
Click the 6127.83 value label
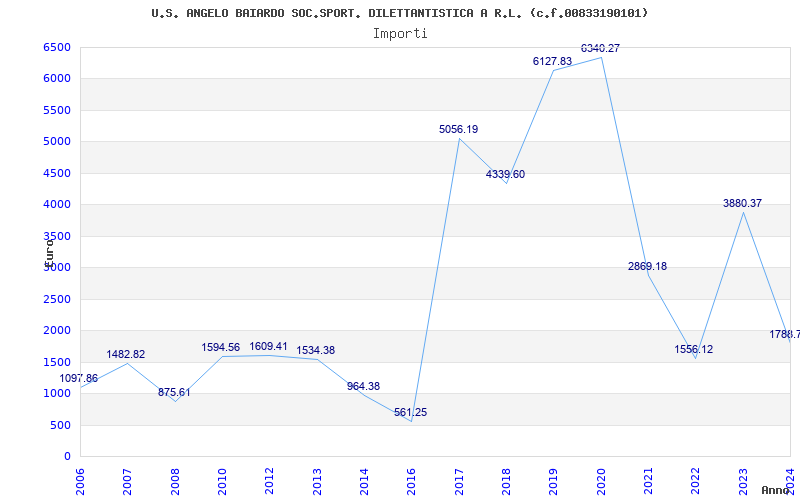click(552, 61)
